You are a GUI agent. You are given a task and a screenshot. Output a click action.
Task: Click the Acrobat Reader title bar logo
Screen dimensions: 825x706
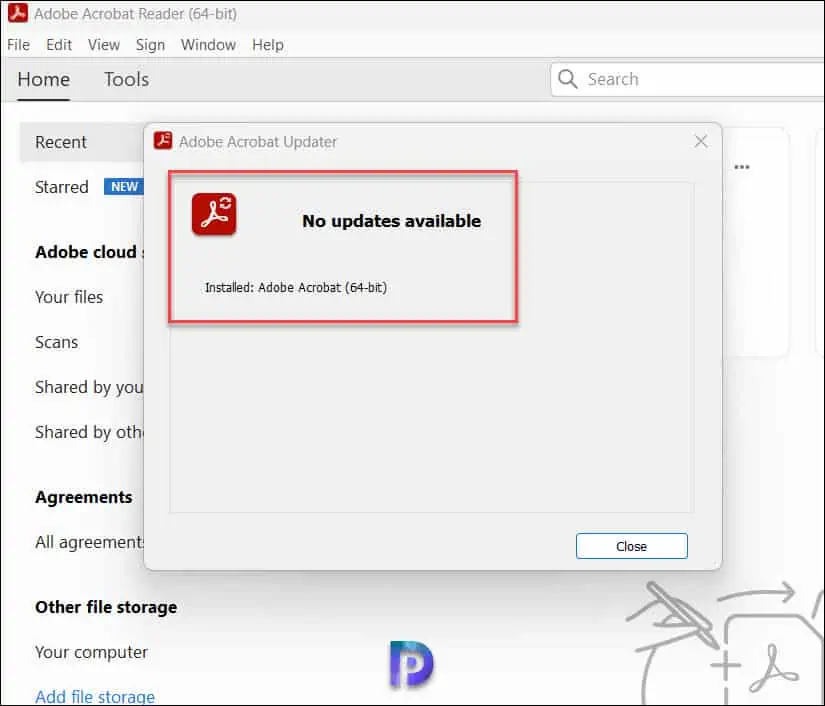[18, 13]
